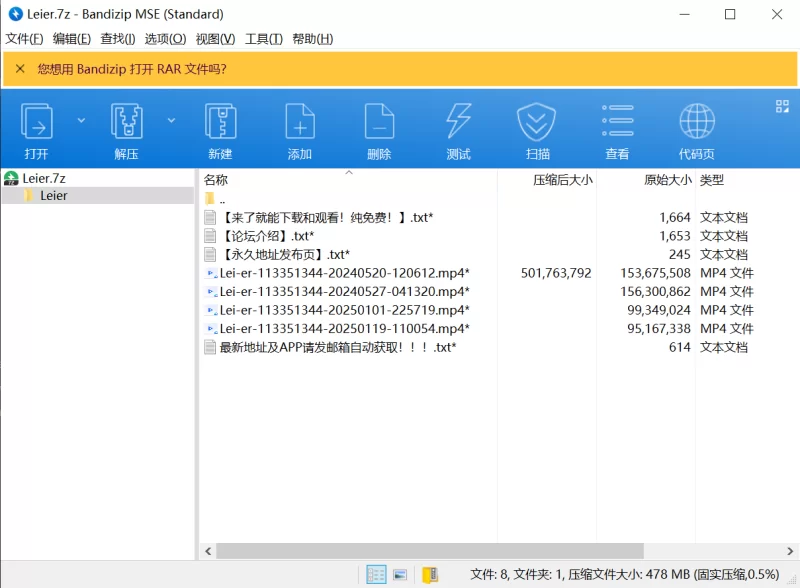The width and height of the screenshot is (800, 588).
Task: Open the 帮助(H) menu
Action: (313, 39)
